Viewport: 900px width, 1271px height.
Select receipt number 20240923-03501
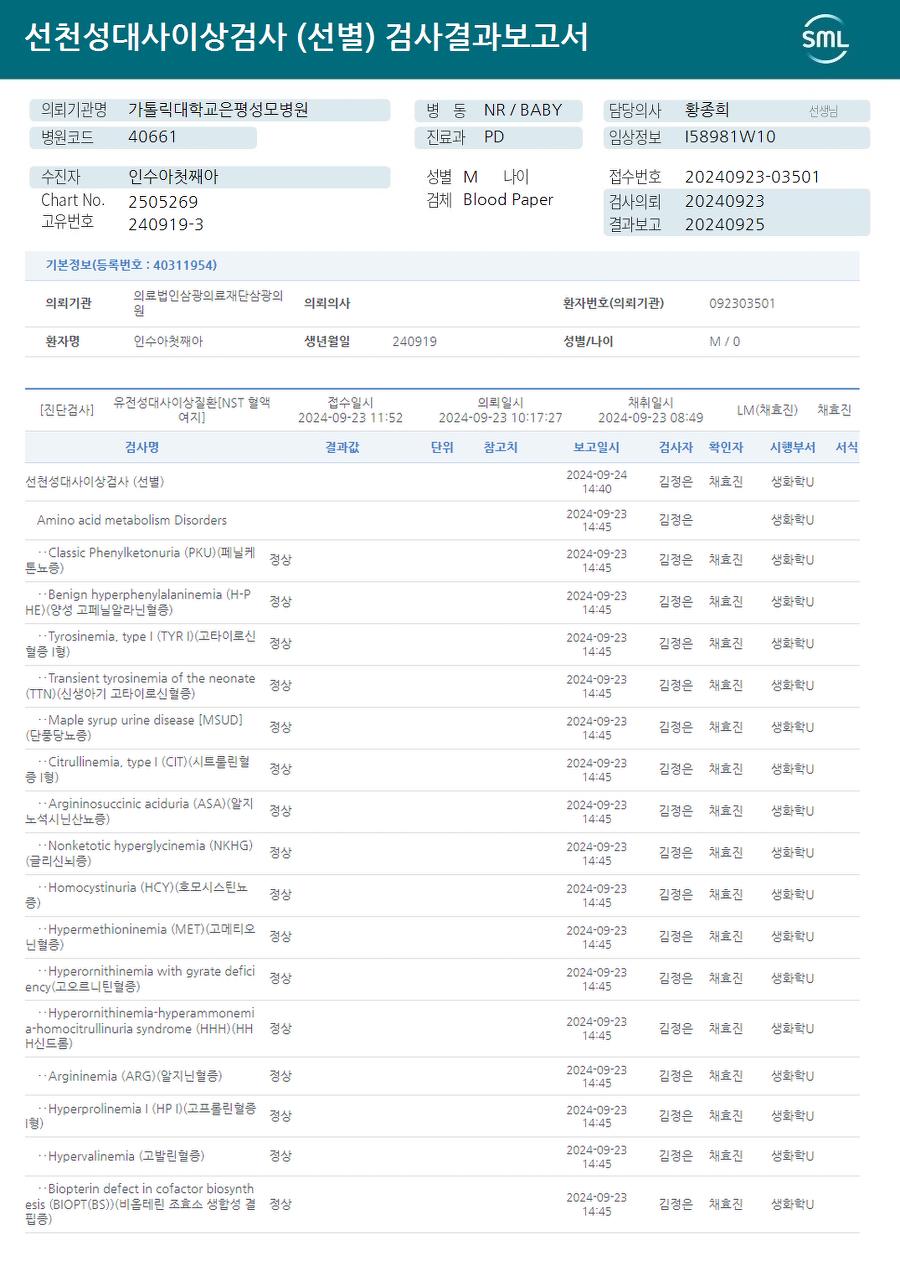click(x=752, y=177)
